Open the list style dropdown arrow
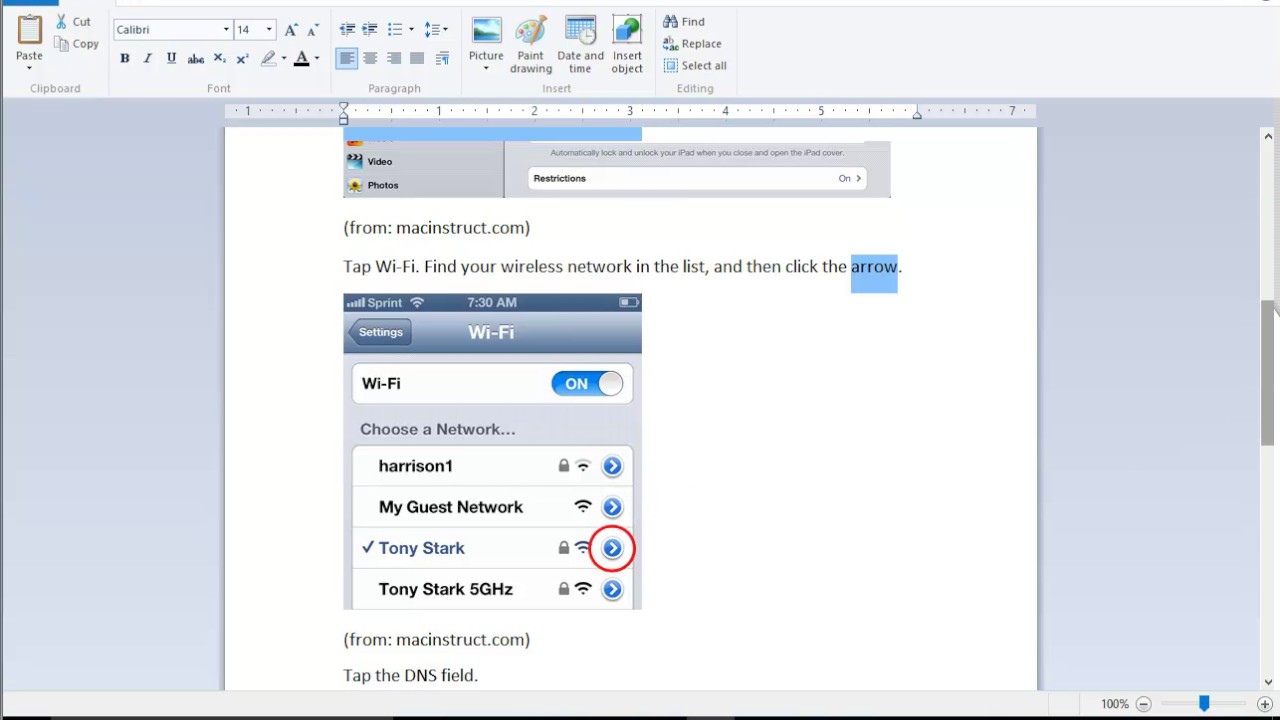Screen dimensions: 1280x720 pyautogui.click(x=411, y=30)
